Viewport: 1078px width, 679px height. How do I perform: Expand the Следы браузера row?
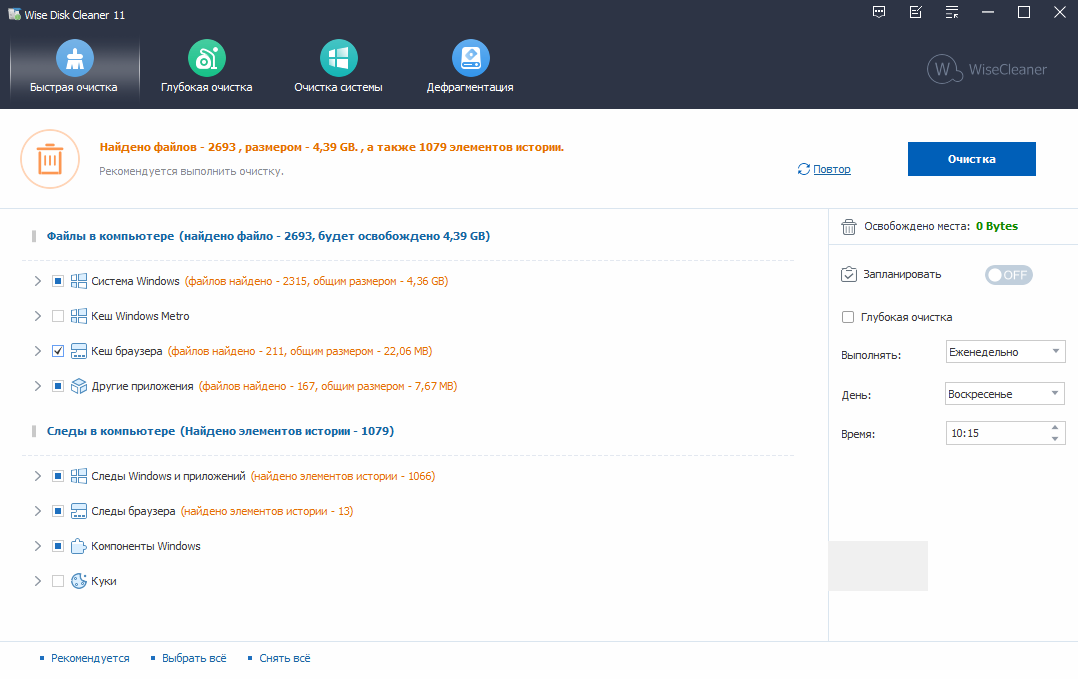[x=38, y=511]
